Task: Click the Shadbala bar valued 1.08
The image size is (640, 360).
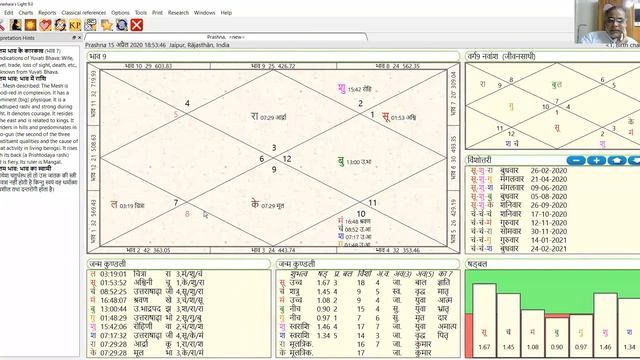Action: [x=532, y=333]
